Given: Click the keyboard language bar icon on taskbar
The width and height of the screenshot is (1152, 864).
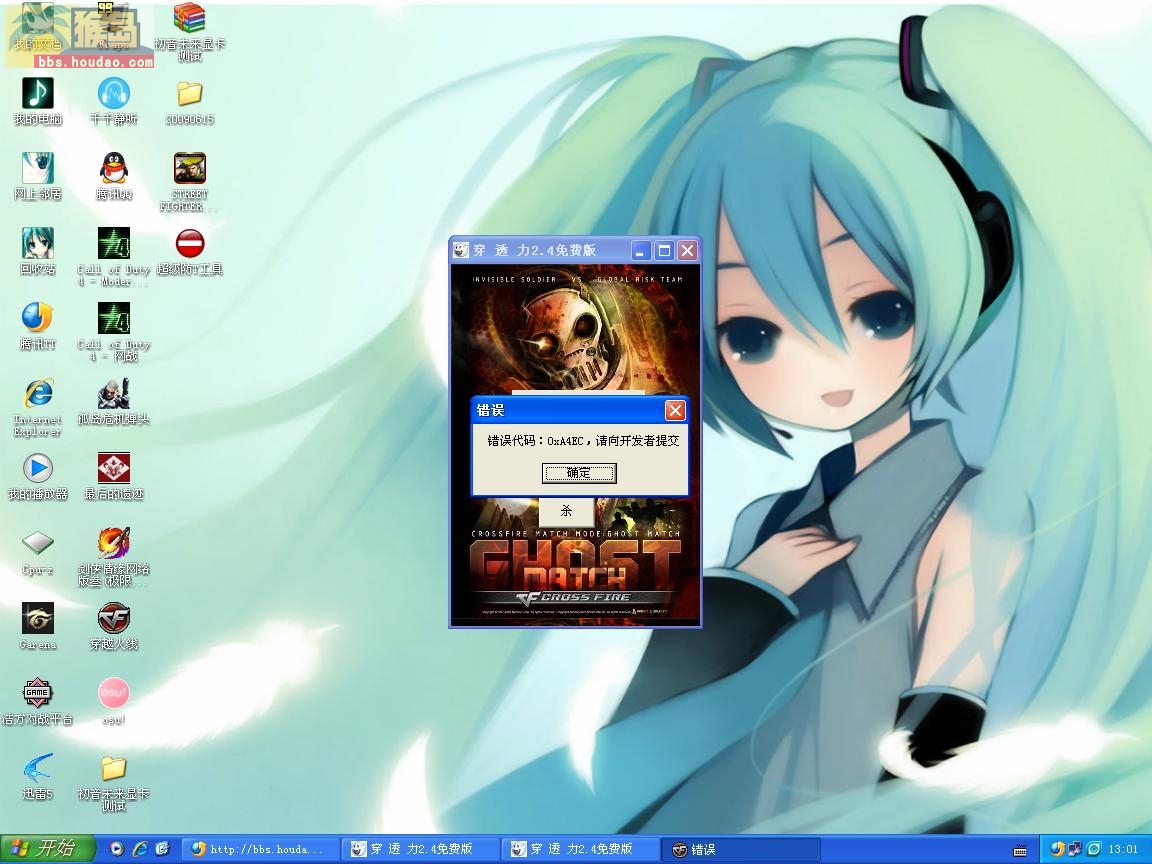Looking at the screenshot, I should 1020,851.
